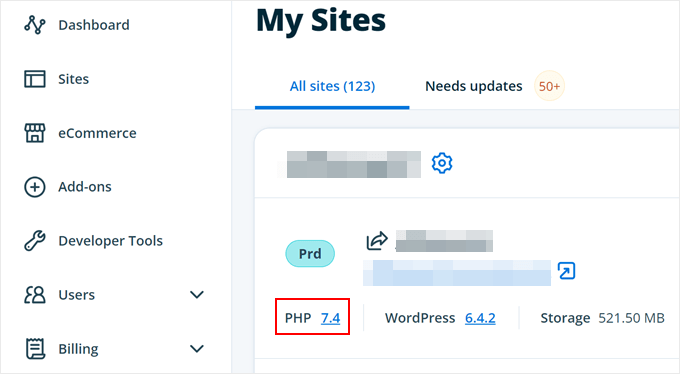
Task: Click the 50+ updates badge
Action: click(549, 86)
